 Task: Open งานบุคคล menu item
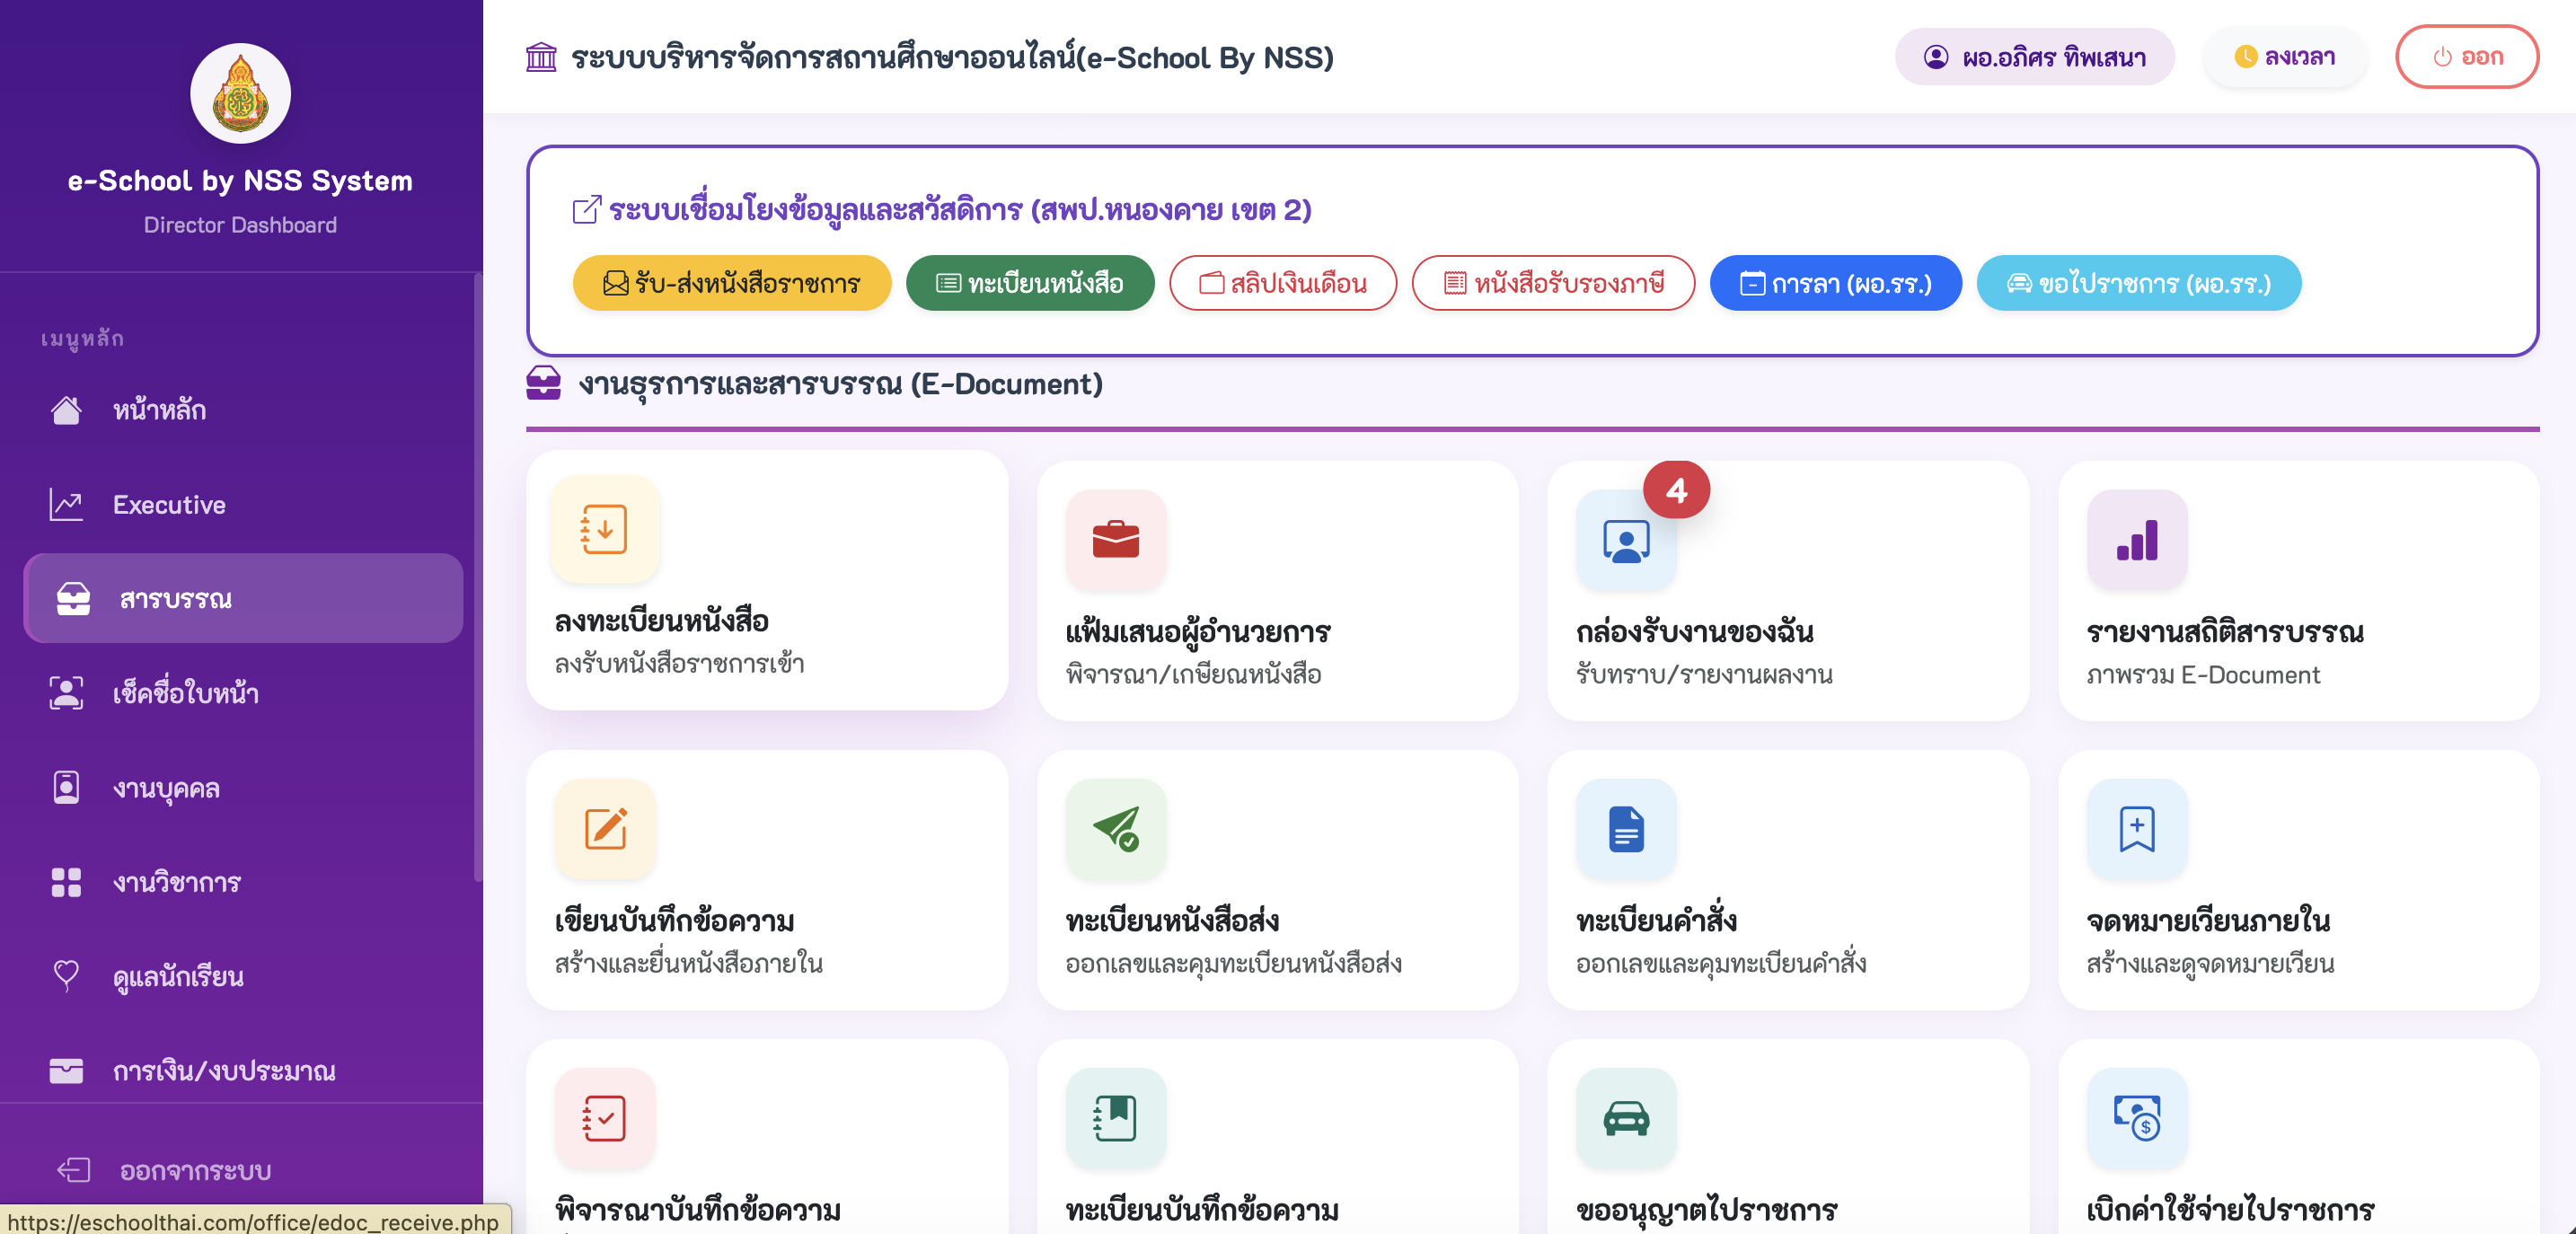click(243, 787)
